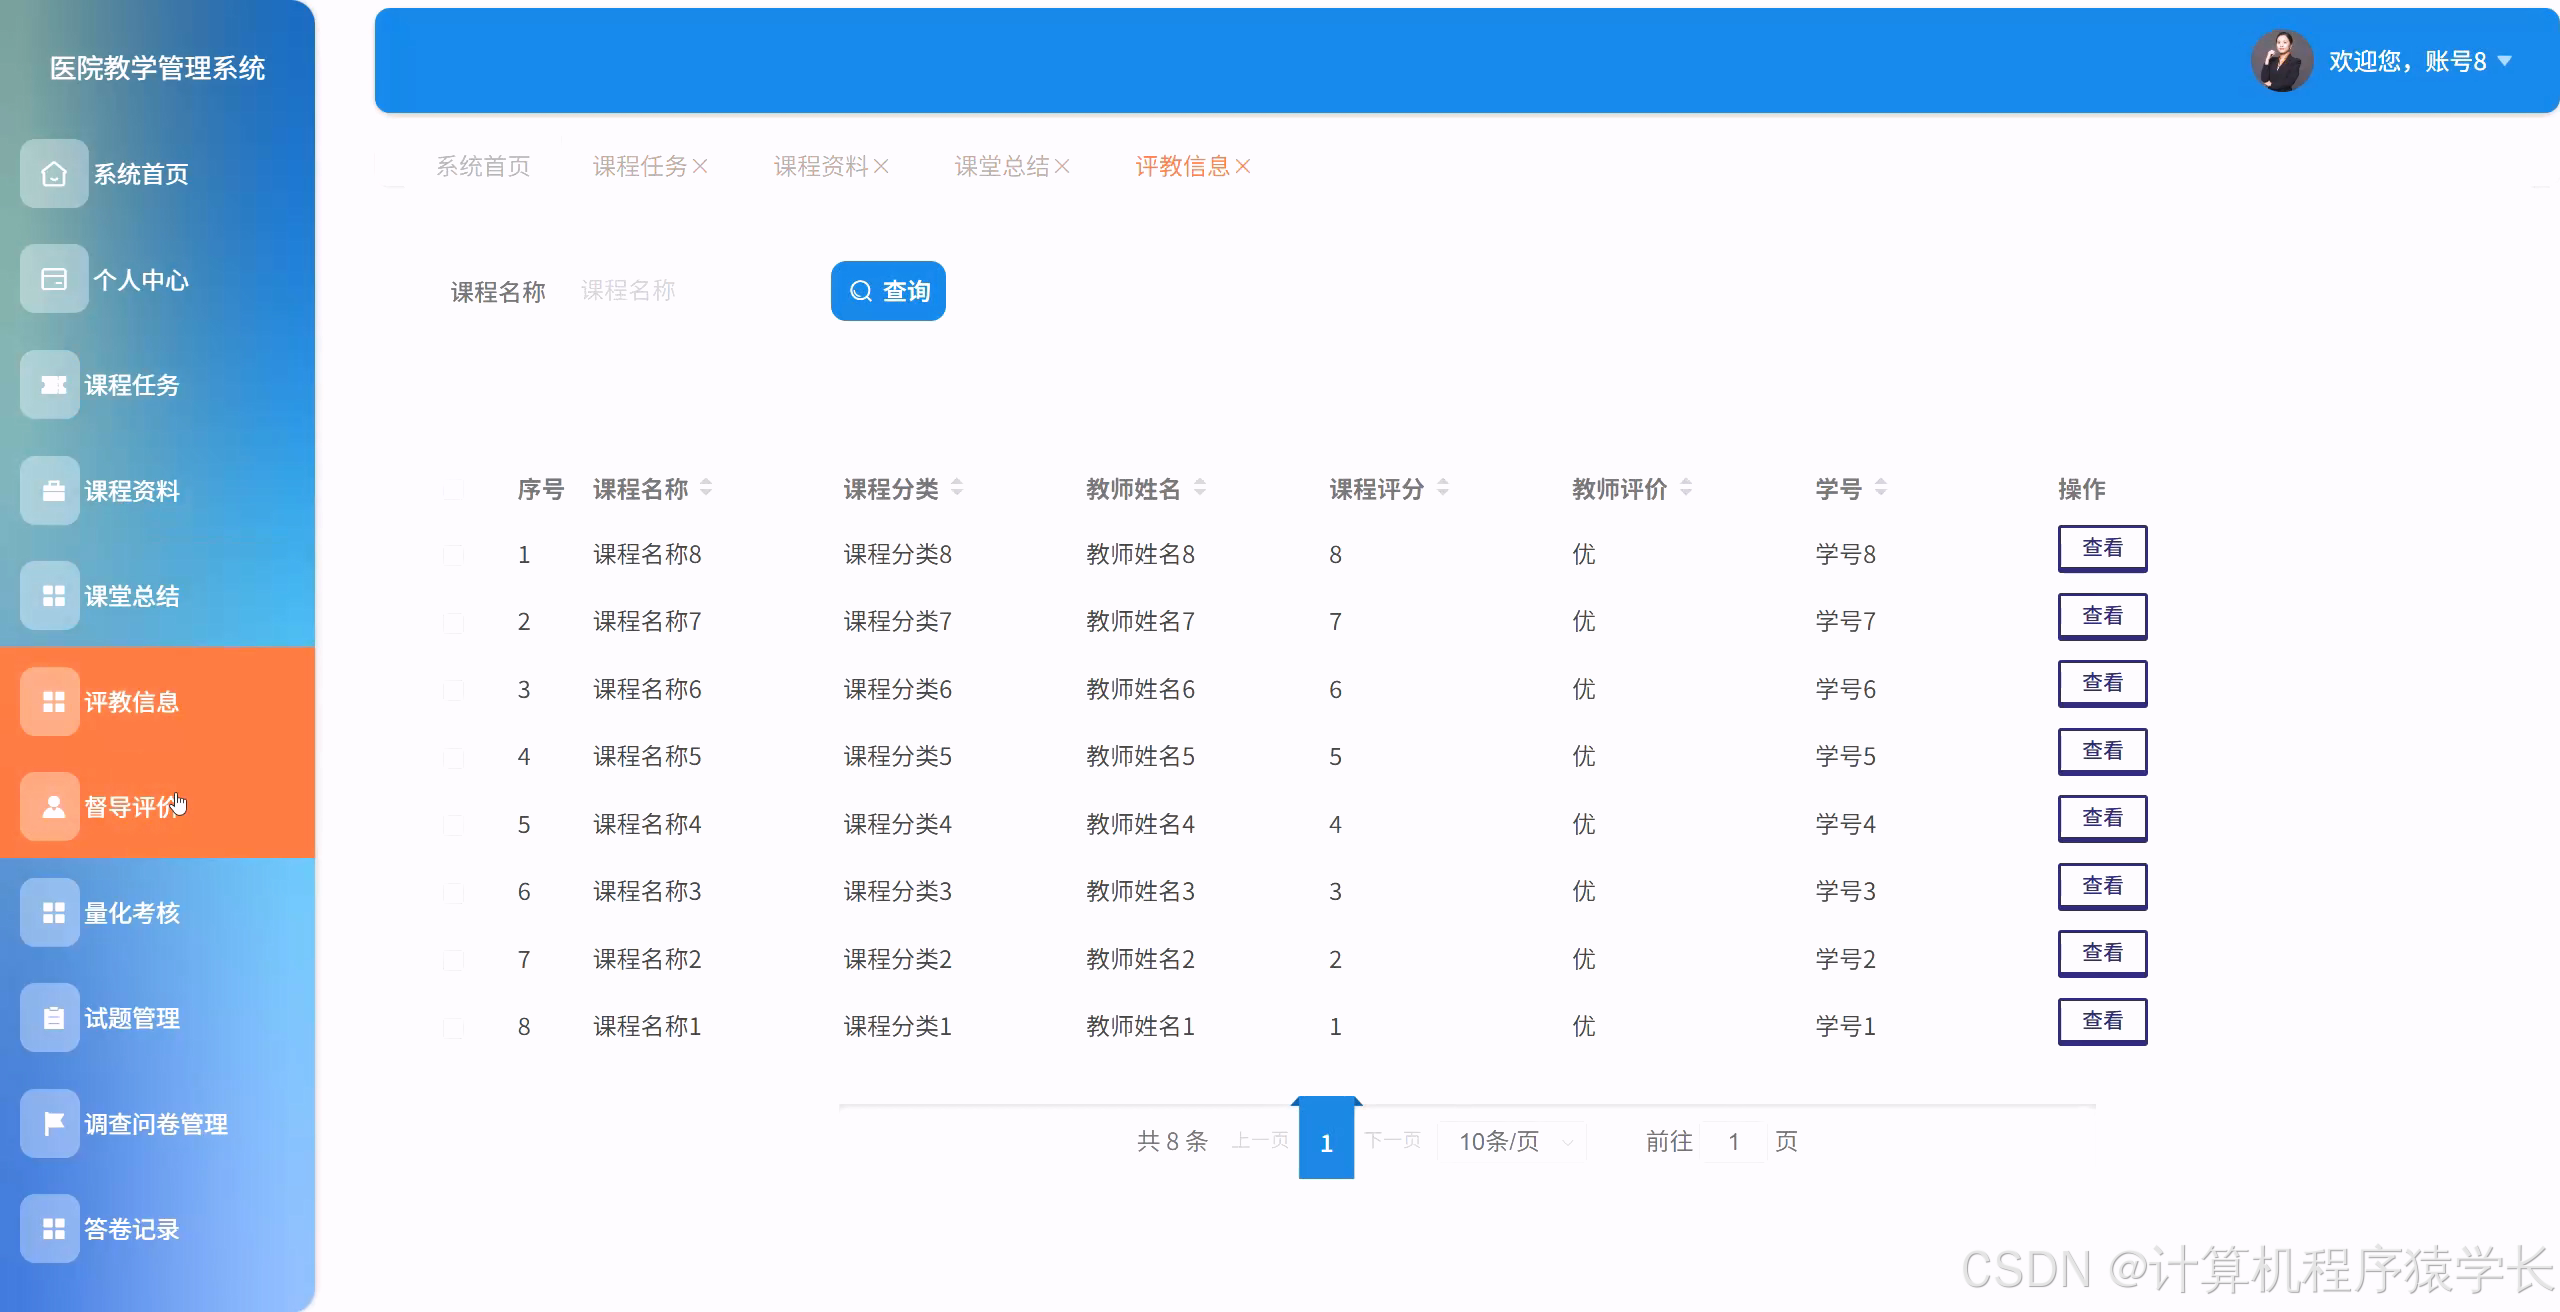Viewport: 2560px width, 1312px height.
Task: Click the person icon beside 督导评价
Action: click(x=50, y=807)
